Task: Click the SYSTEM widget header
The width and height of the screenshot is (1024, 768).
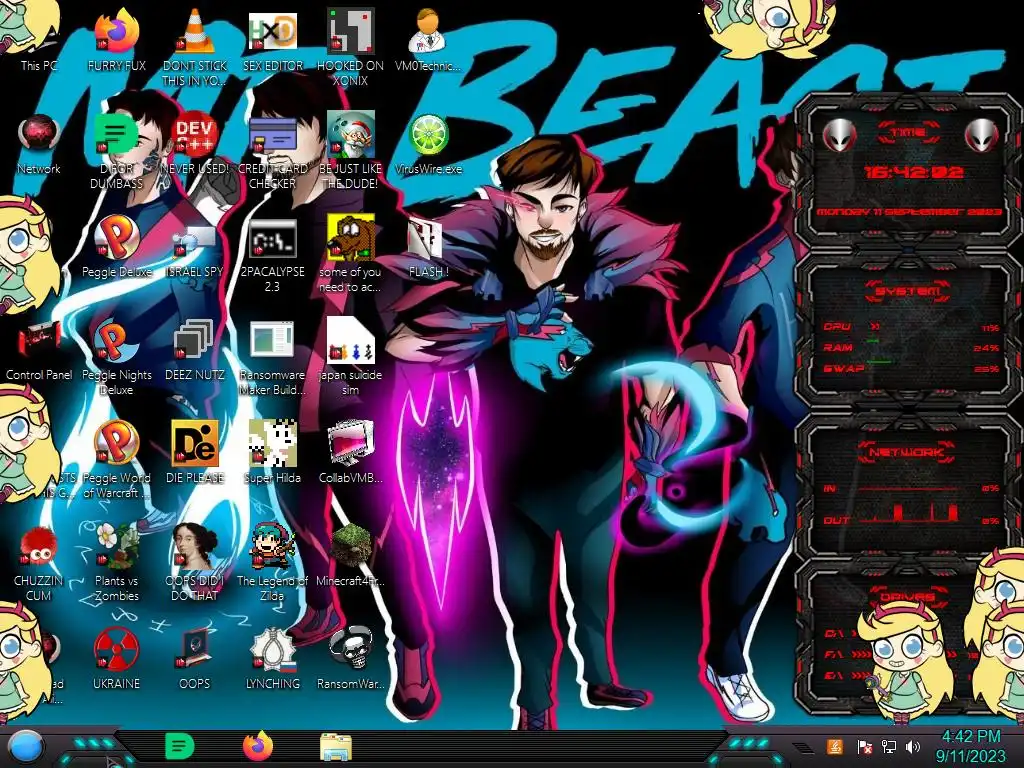Action: pyautogui.click(x=908, y=291)
